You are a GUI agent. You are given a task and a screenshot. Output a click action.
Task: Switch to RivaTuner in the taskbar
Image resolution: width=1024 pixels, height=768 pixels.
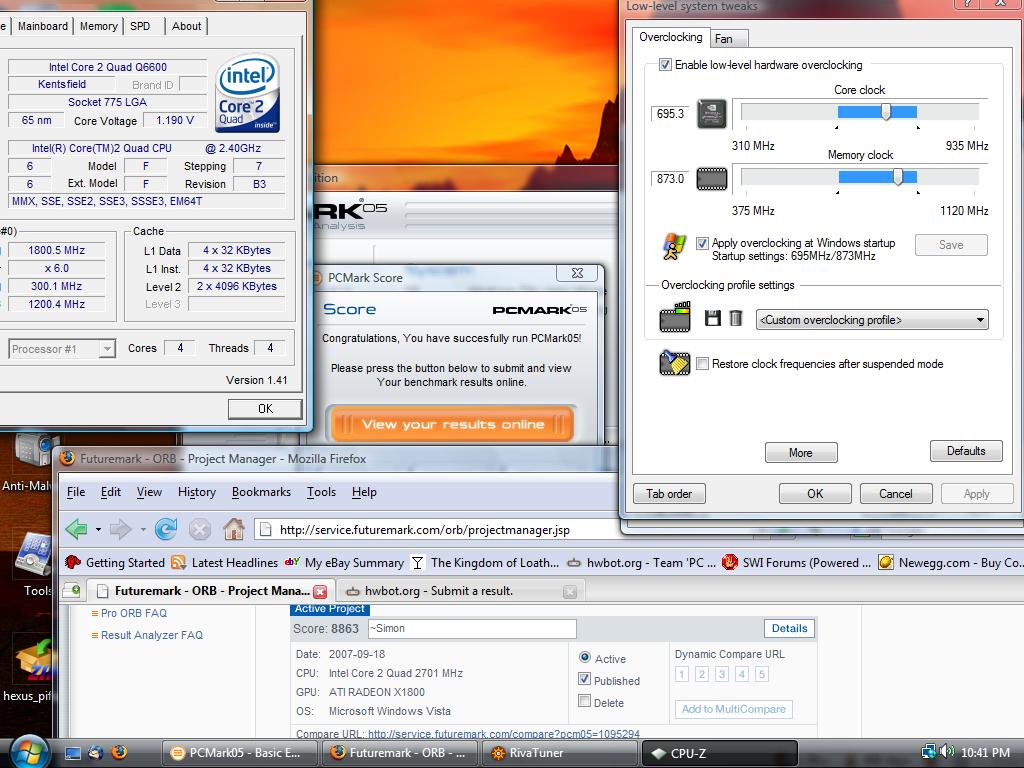560,753
